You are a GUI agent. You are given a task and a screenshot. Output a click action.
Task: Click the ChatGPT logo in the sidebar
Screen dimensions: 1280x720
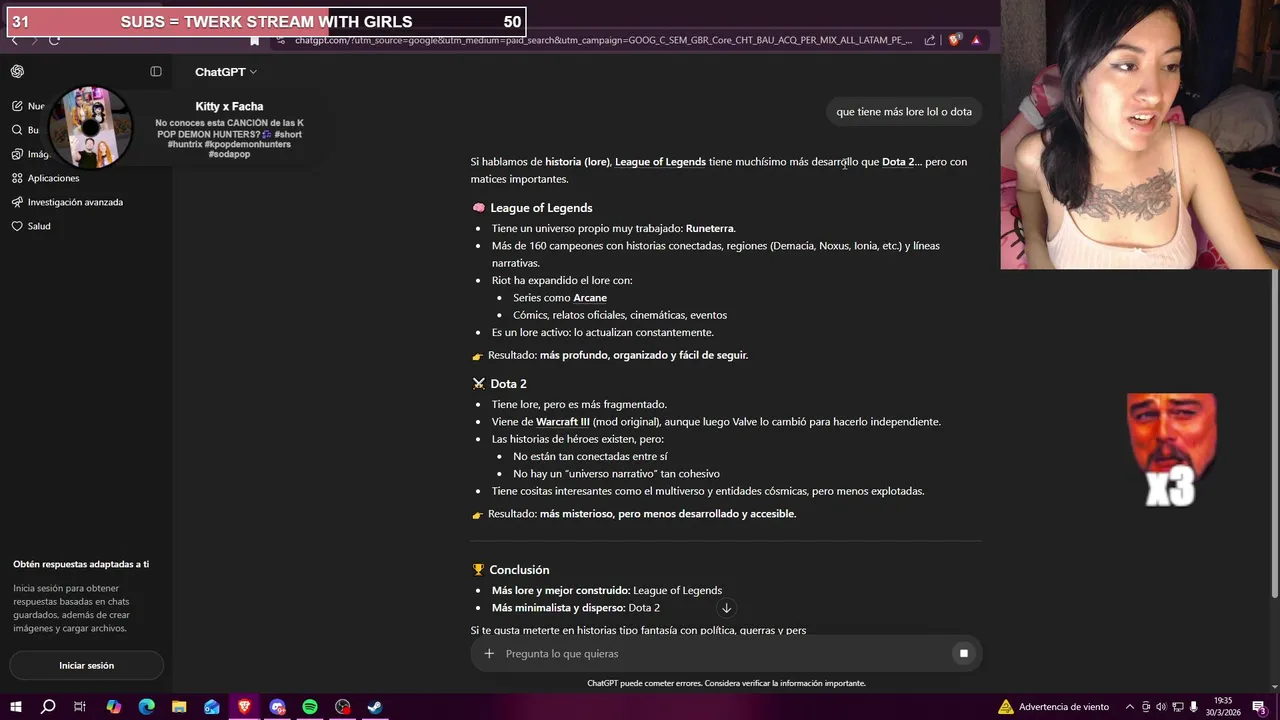(17, 72)
